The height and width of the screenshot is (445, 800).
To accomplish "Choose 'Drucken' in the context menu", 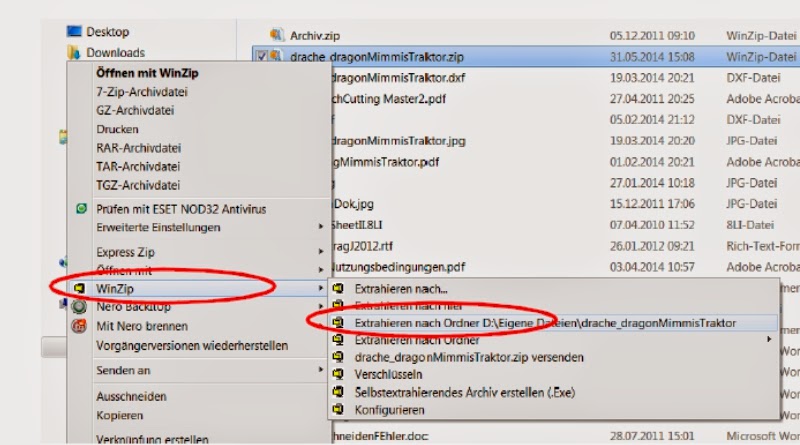I will coord(117,129).
